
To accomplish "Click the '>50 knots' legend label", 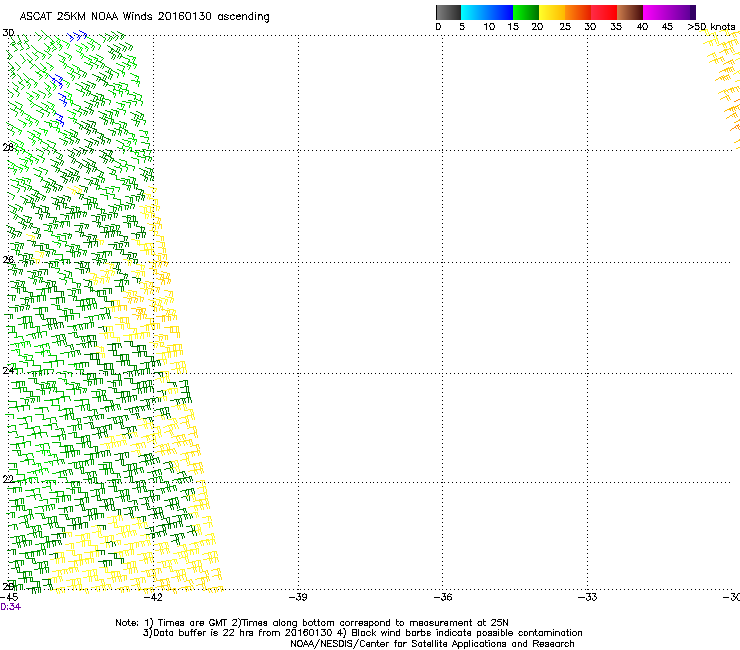I will pos(712,27).
